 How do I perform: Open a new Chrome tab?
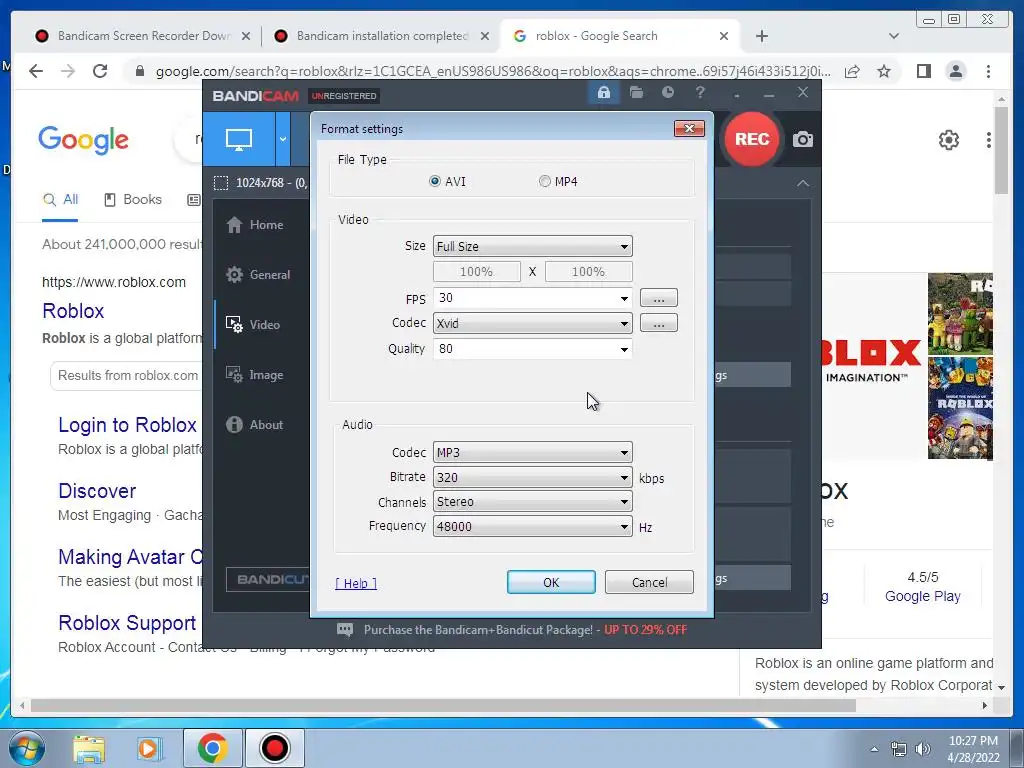tap(761, 36)
